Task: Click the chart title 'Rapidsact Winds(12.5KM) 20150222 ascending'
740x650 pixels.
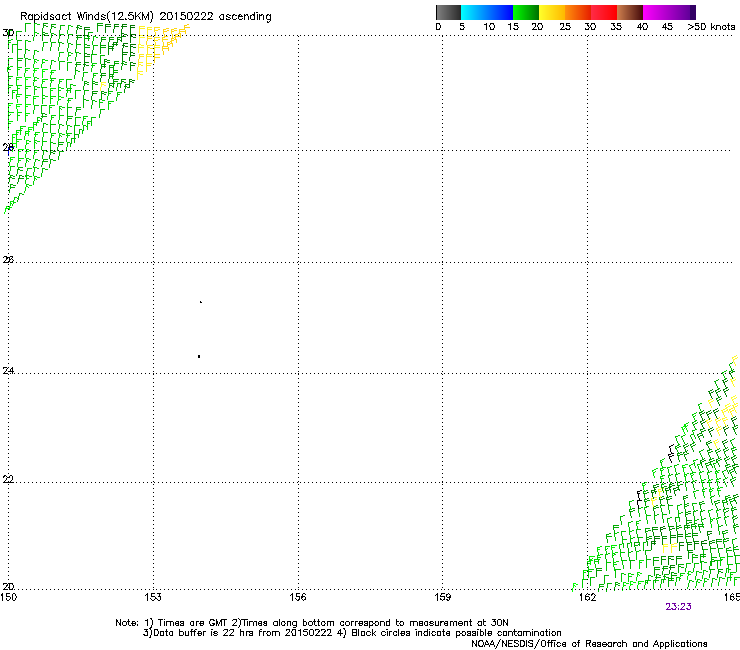Action: point(146,17)
